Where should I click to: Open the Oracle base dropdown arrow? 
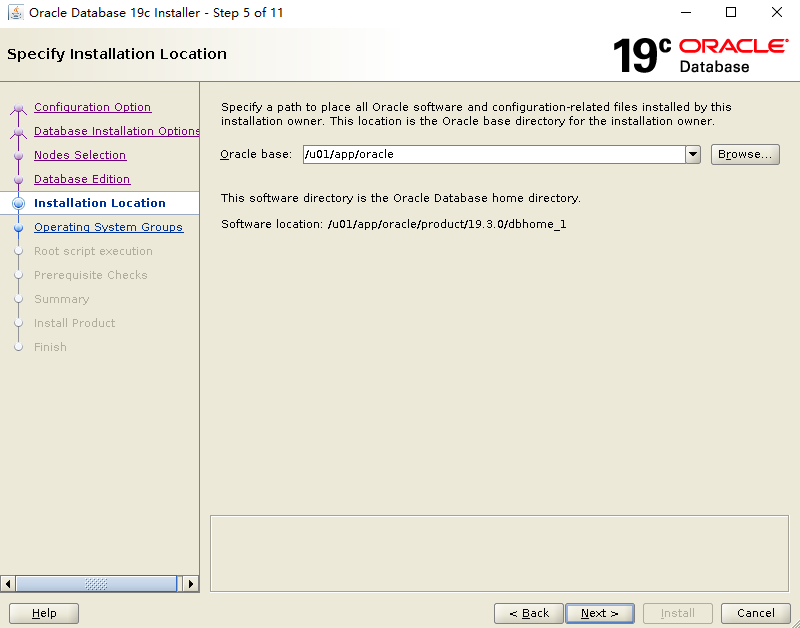click(x=694, y=154)
